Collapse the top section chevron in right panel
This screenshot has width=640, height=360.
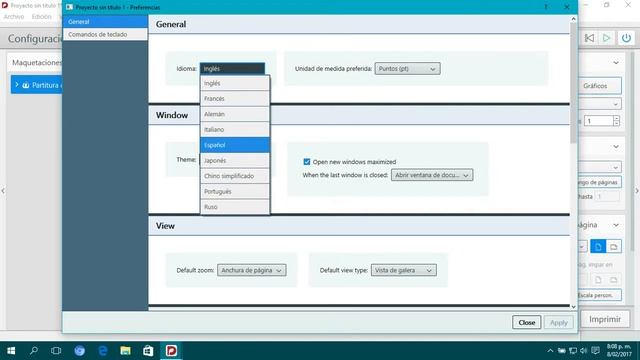(616, 63)
